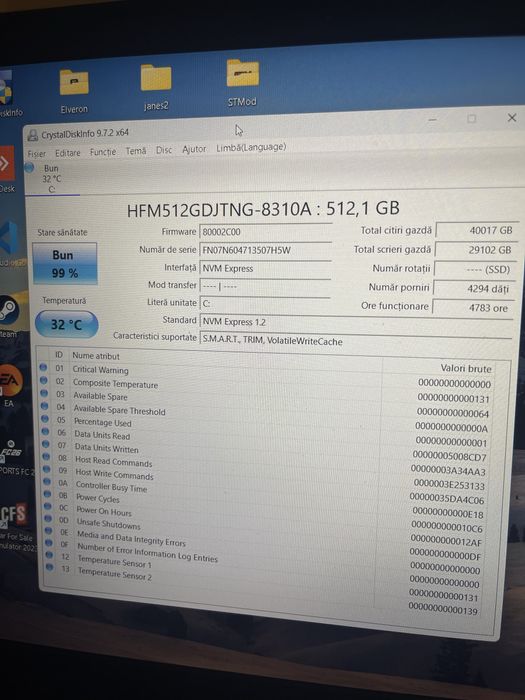Select the Bun 32 °C C: disk tab

52,179
